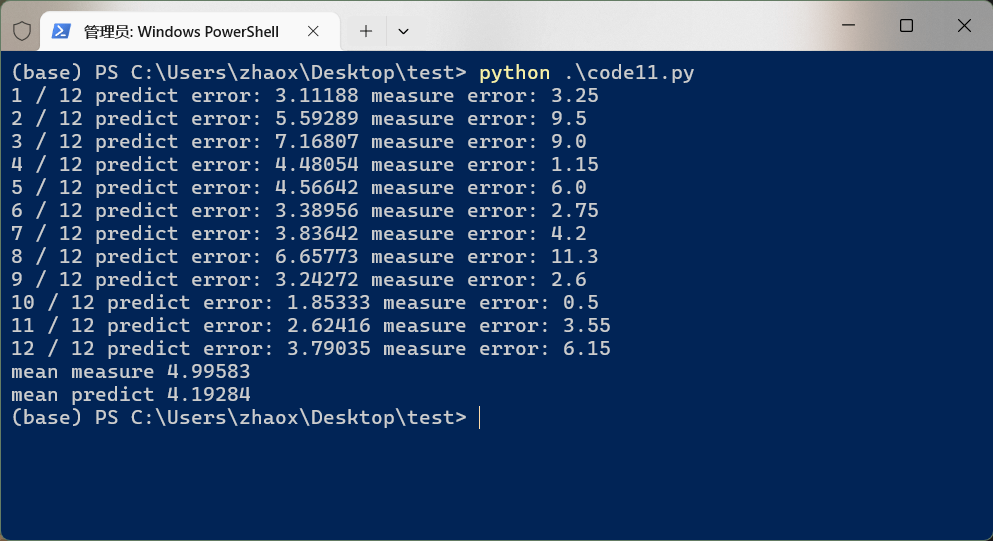Click the yellow python command word
The width and height of the screenshot is (993, 541).
[514, 73]
